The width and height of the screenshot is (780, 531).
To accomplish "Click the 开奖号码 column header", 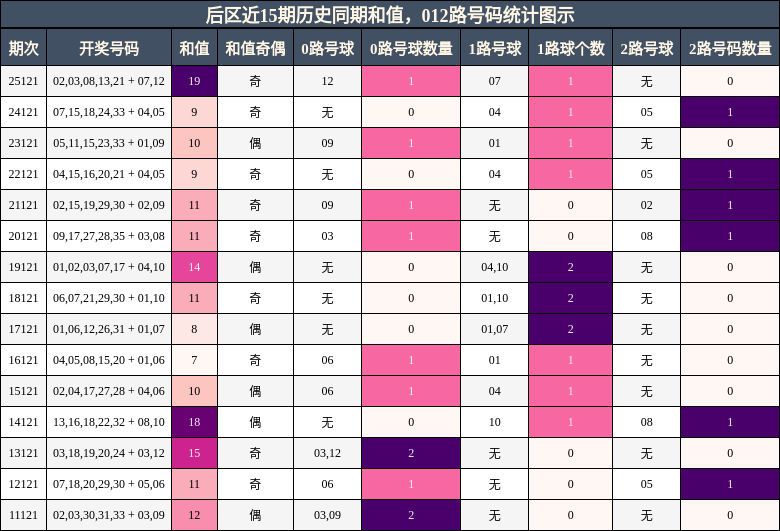I will click(x=109, y=48).
